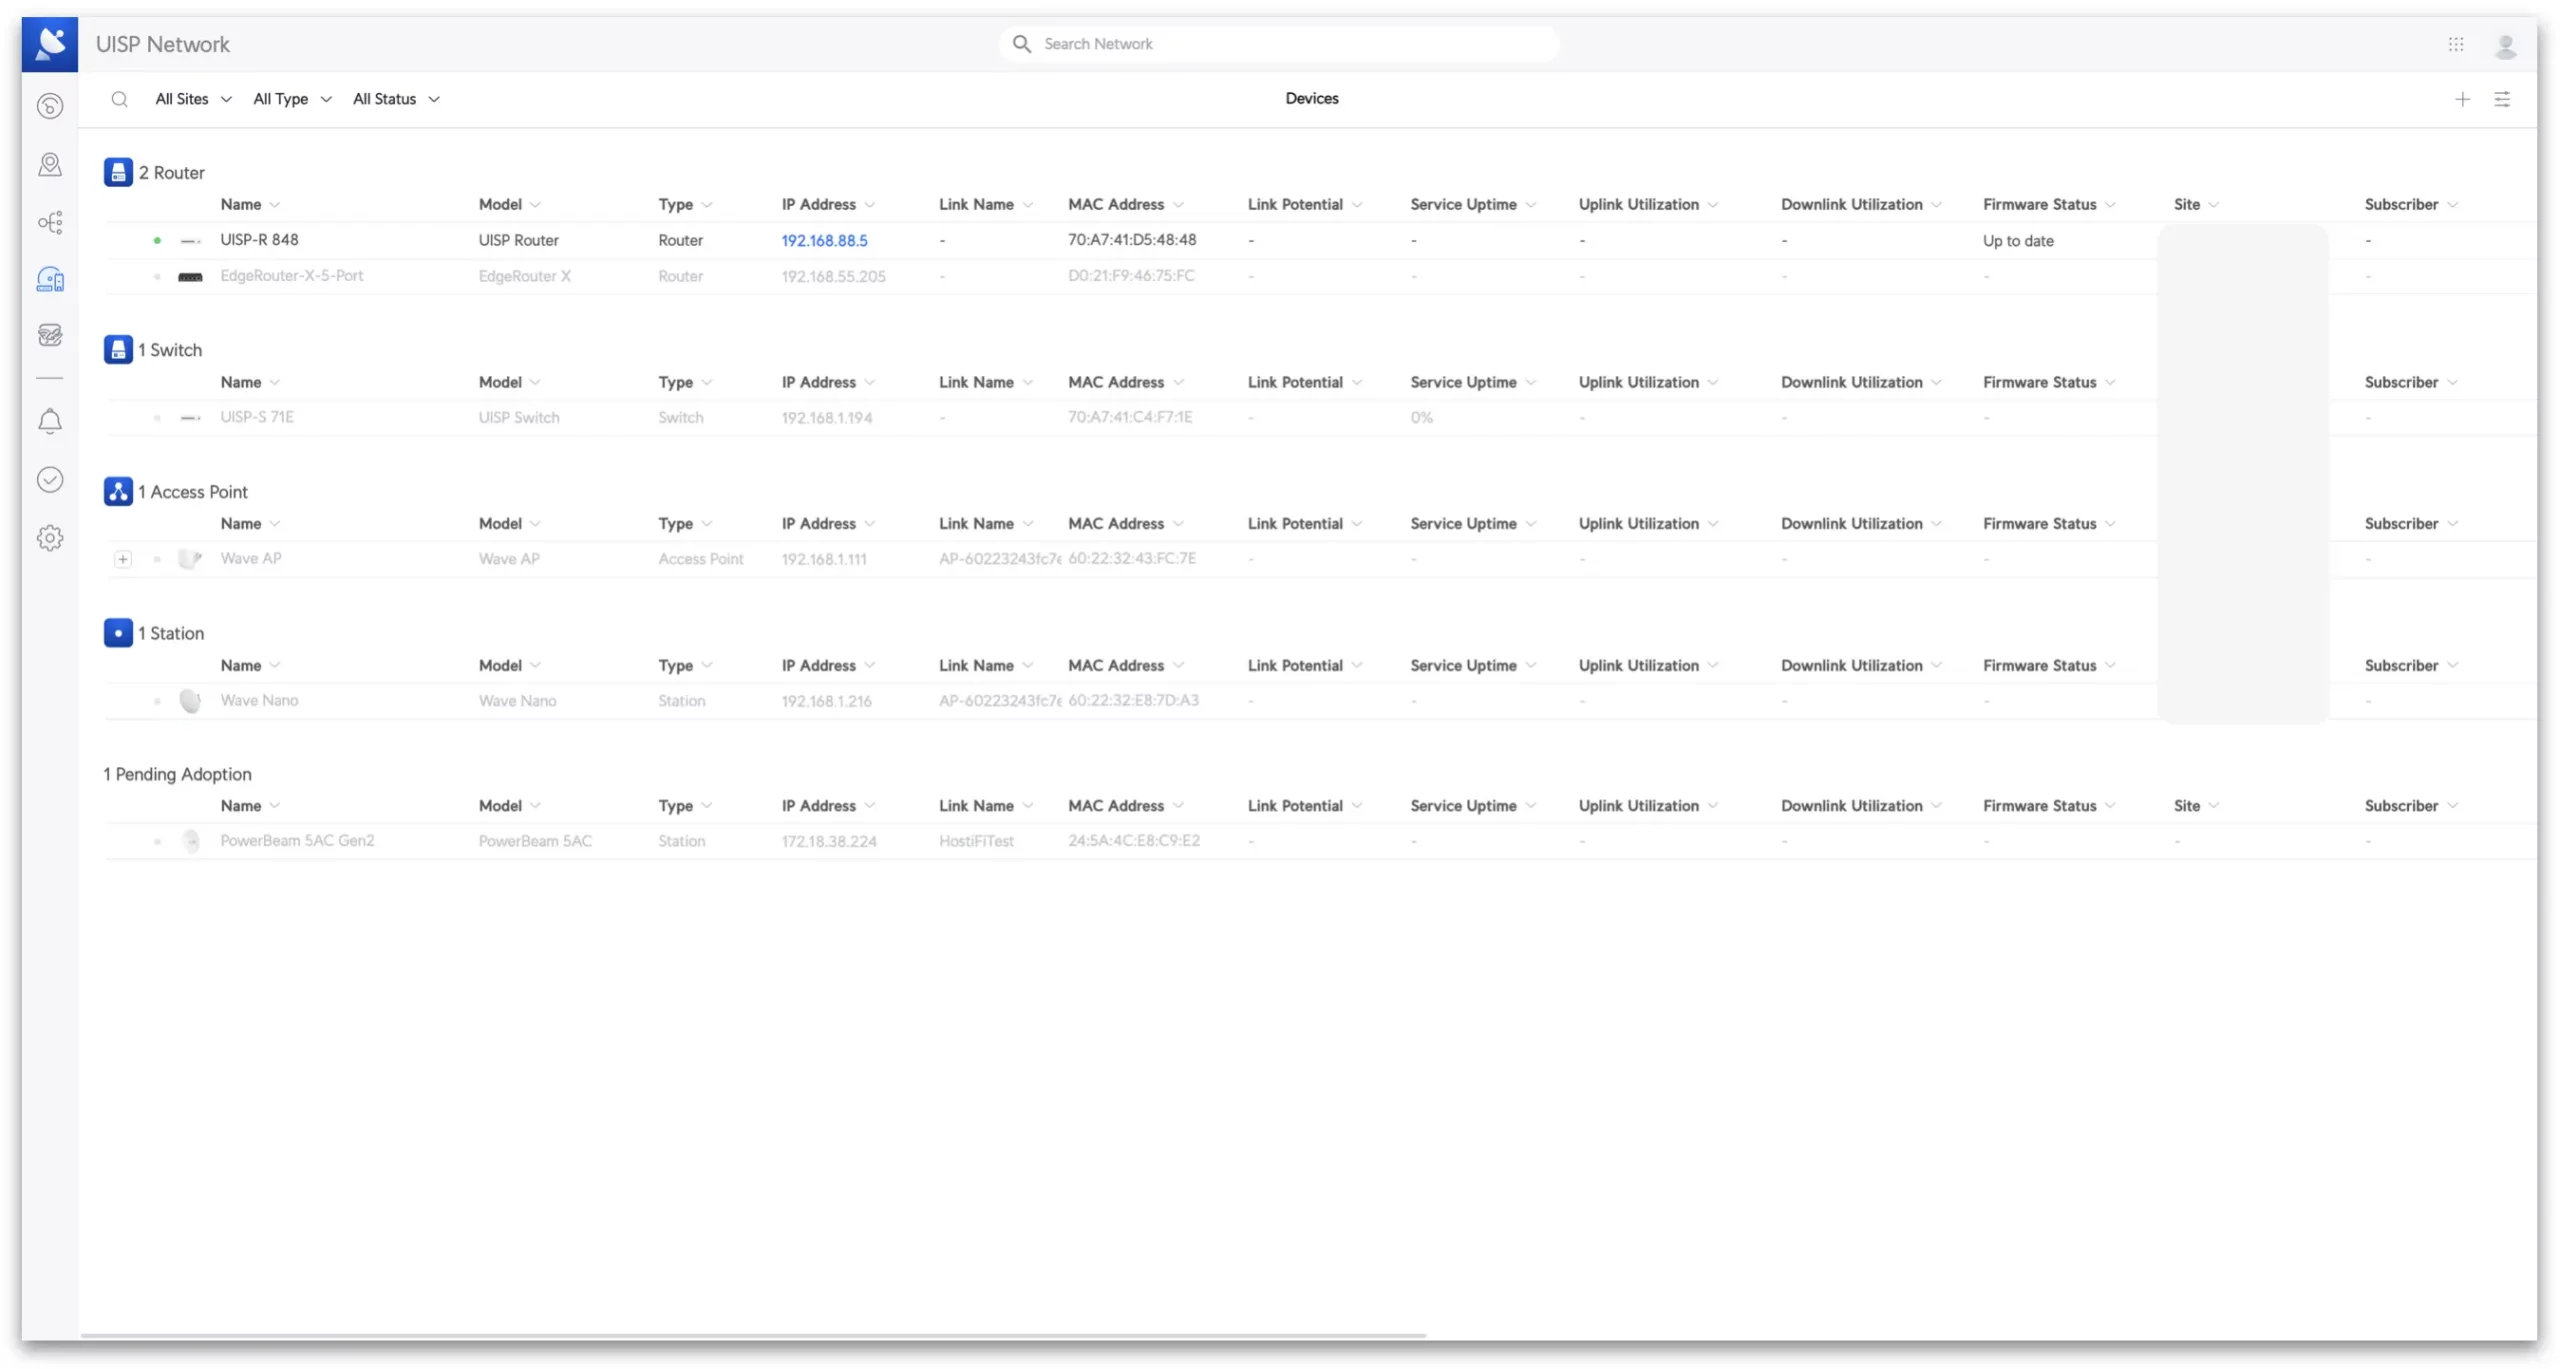The width and height of the screenshot is (2560, 1369).
Task: Sort Router table by Site column
Action: click(x=2196, y=204)
